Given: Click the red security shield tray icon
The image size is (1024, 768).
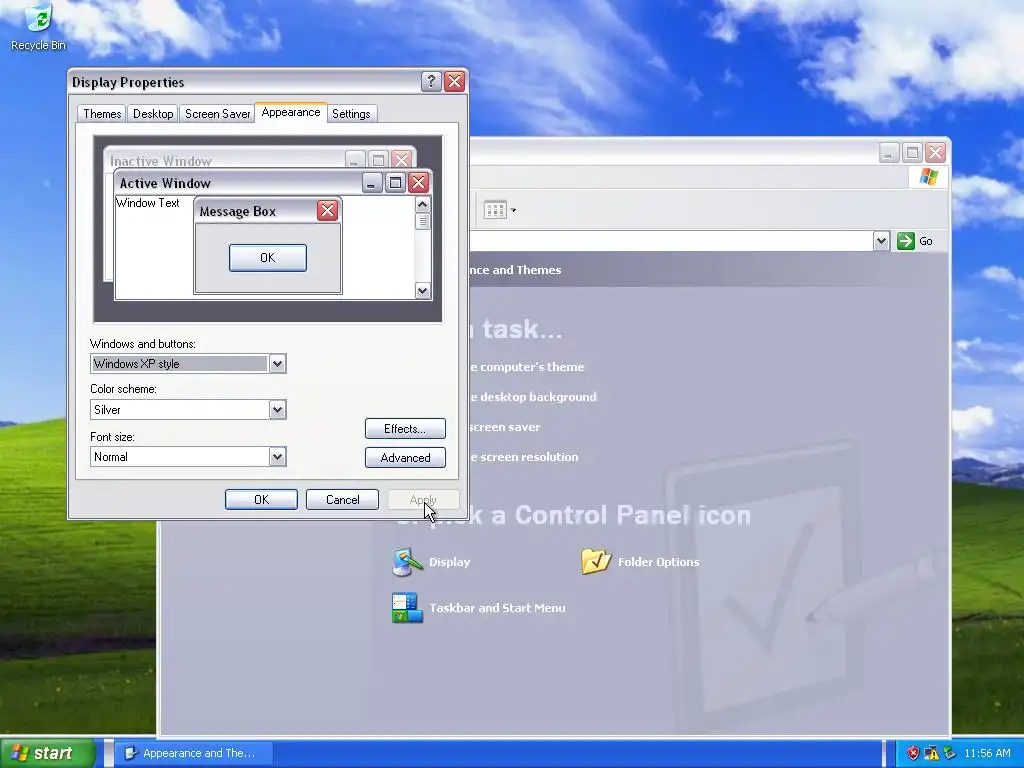Looking at the screenshot, I should (x=912, y=753).
